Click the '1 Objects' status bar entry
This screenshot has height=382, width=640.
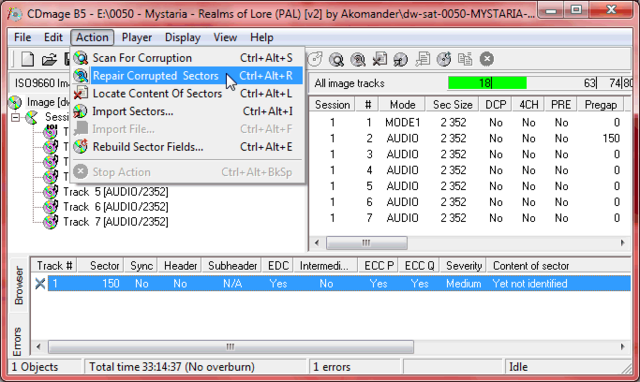[x=35, y=367]
